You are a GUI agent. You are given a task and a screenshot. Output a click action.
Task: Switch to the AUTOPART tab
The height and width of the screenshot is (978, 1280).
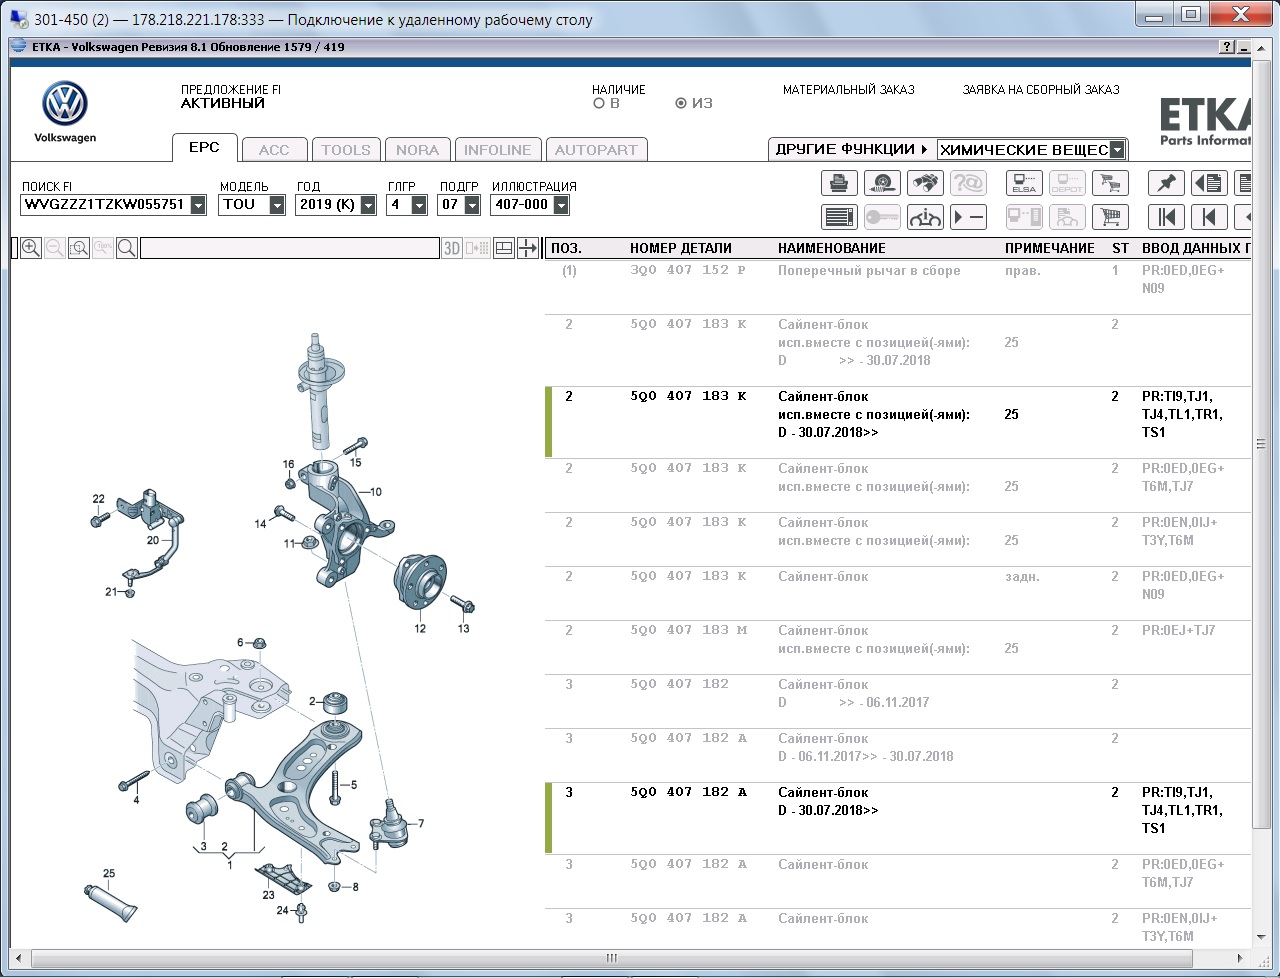pyautogui.click(x=596, y=150)
